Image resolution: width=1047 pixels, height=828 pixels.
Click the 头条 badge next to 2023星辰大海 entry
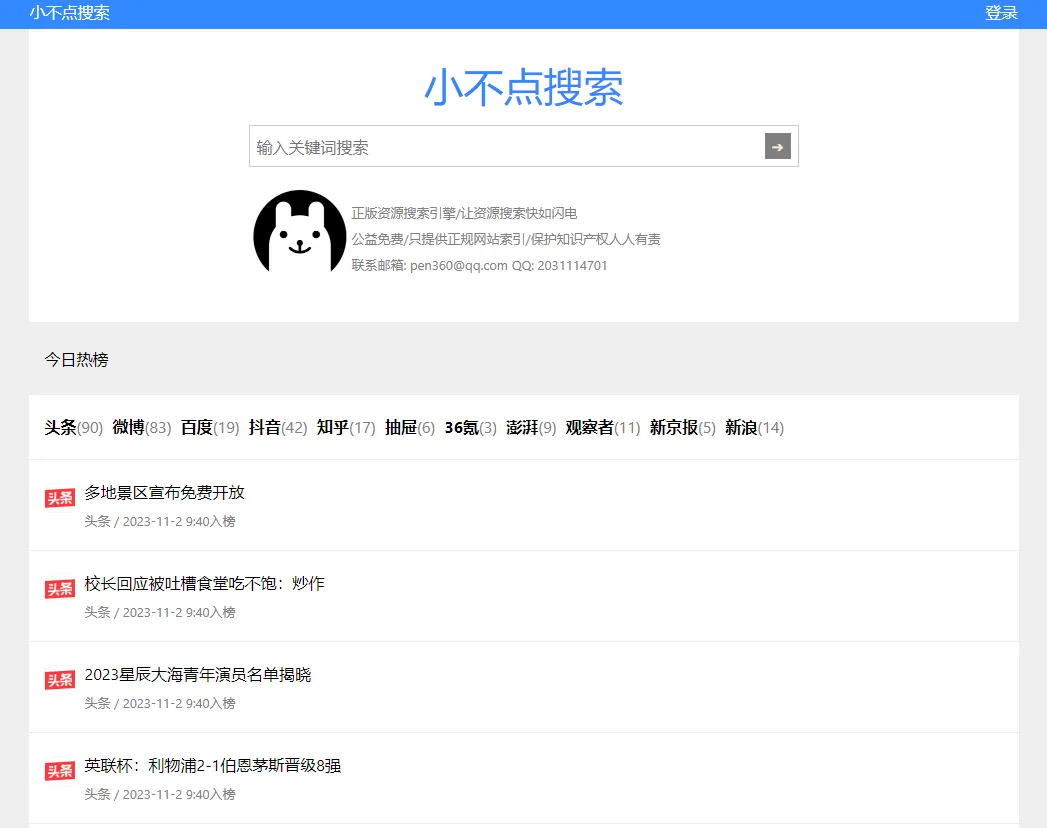pos(59,679)
